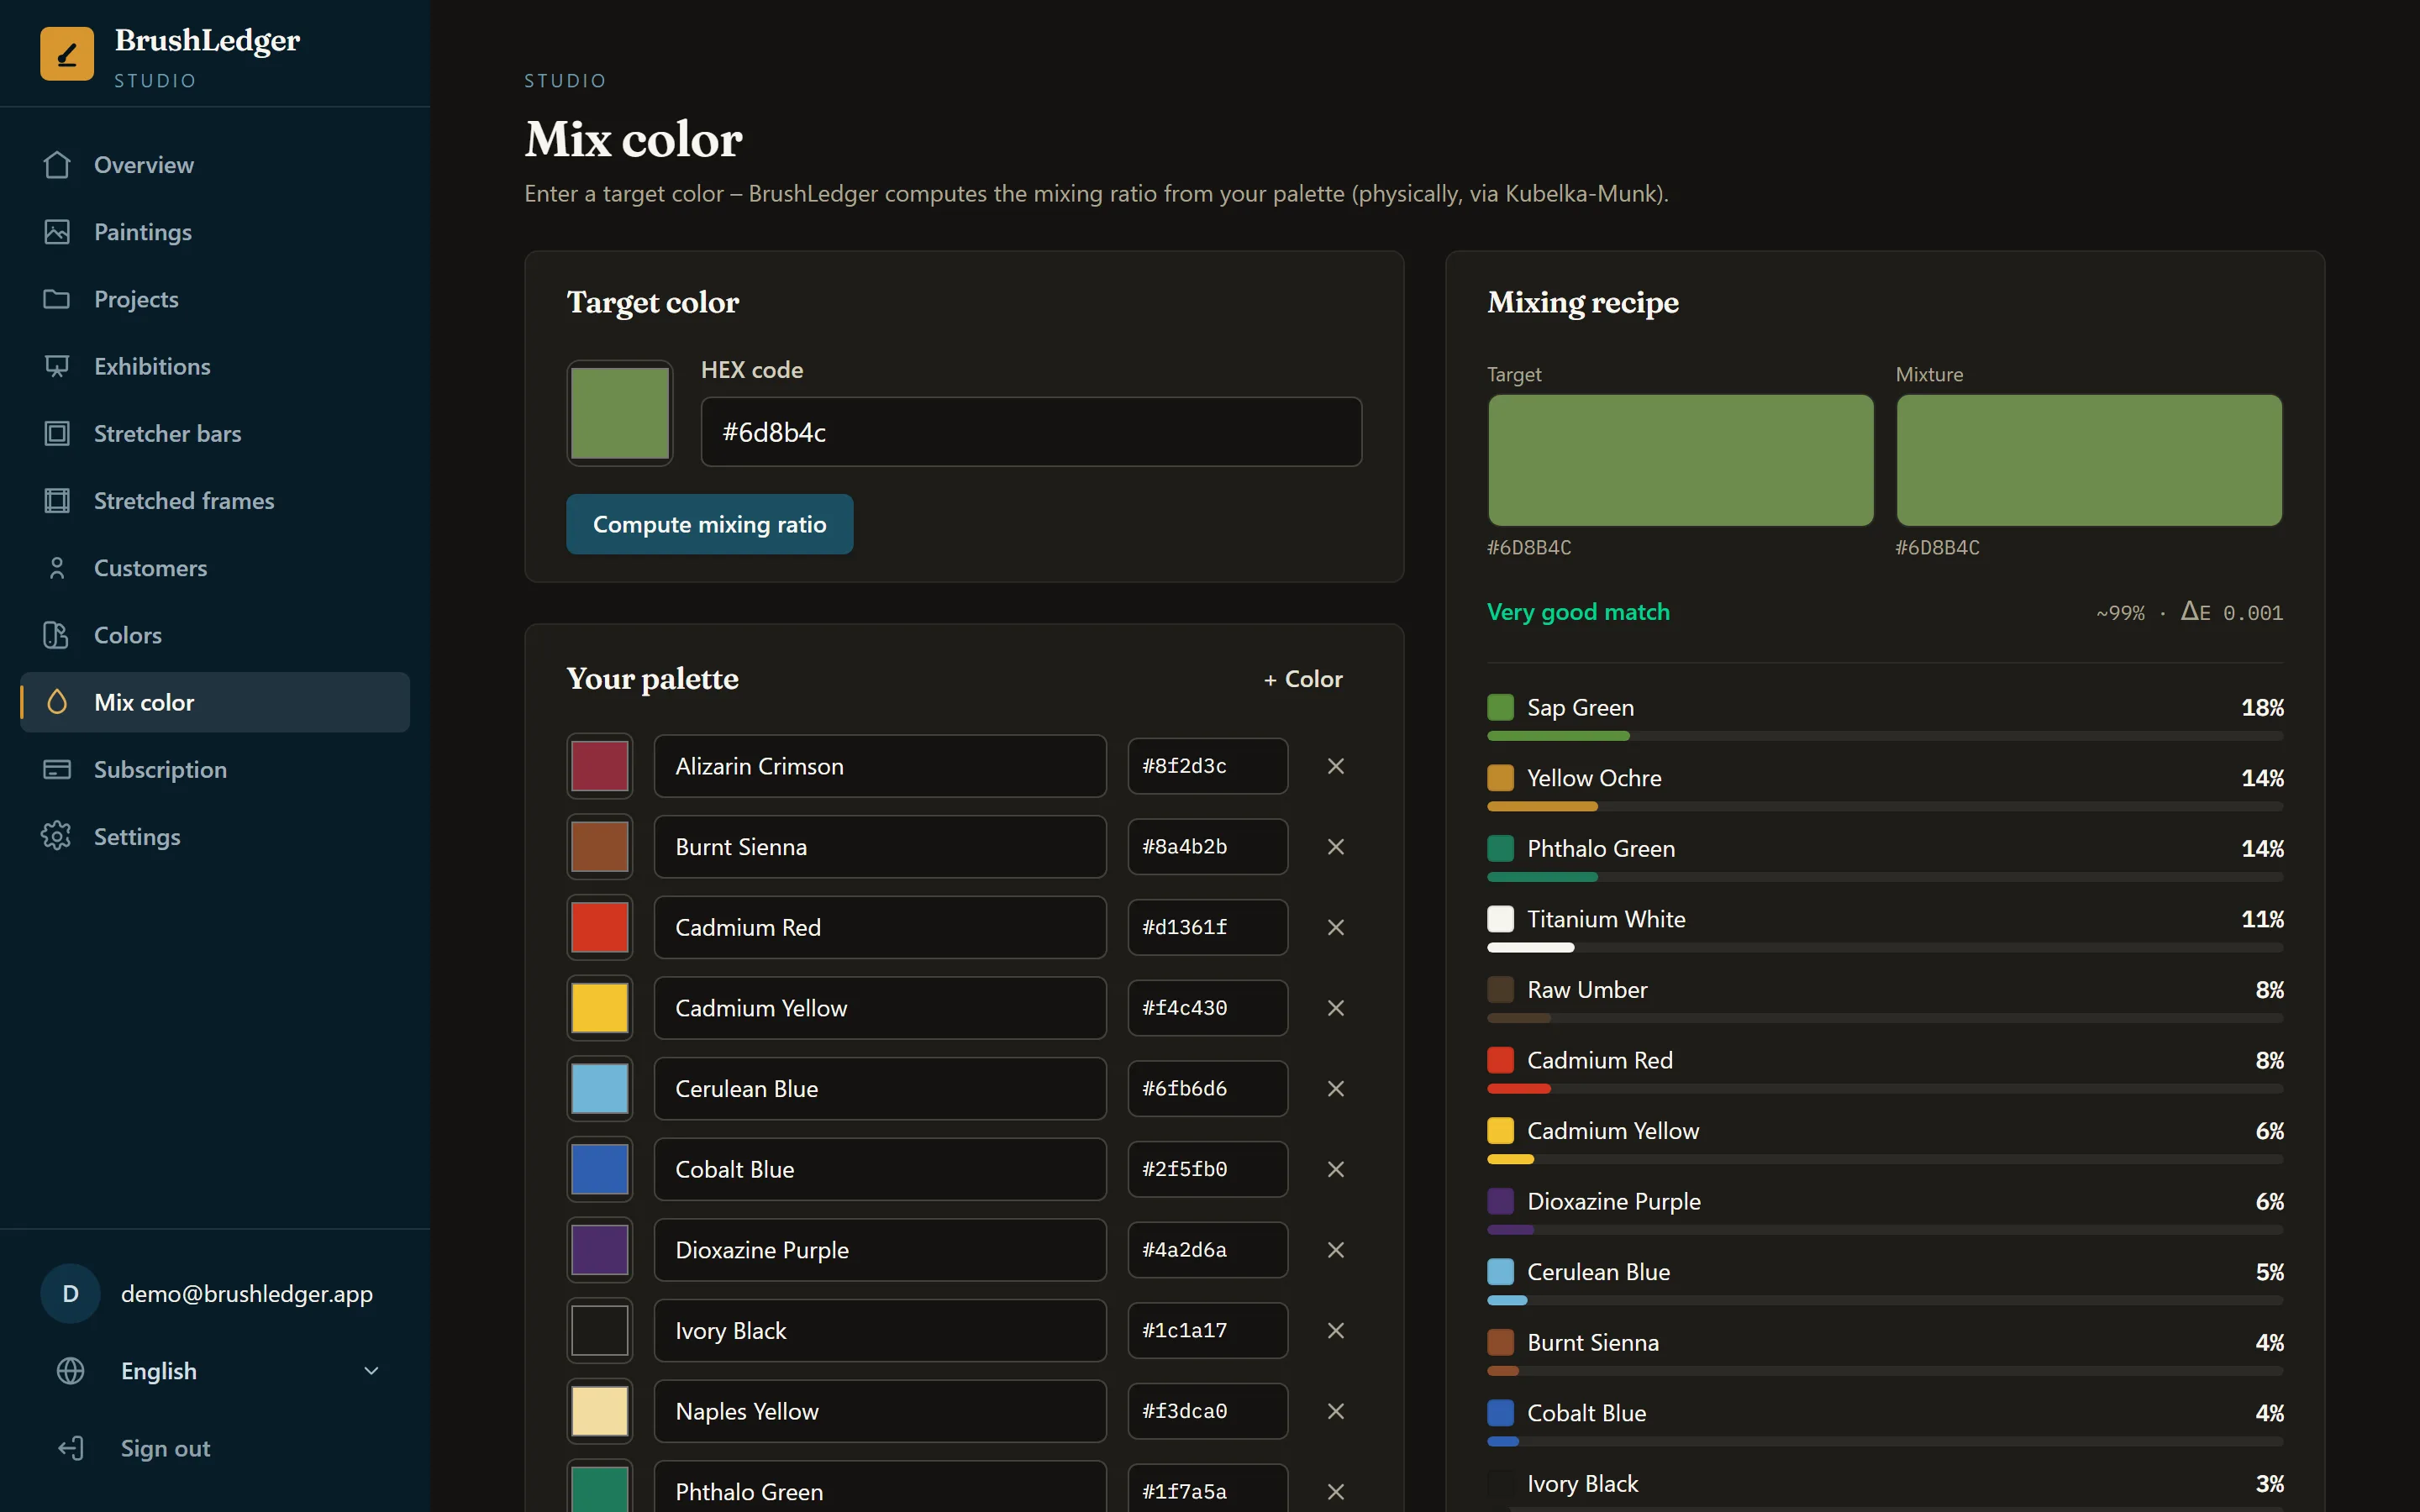Screen dimensions: 2420x1512
Task: Click the Cobalt Blue palette swatch
Action: point(600,1169)
